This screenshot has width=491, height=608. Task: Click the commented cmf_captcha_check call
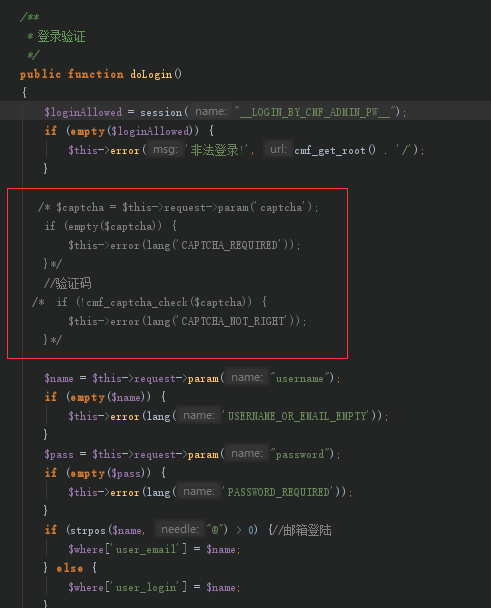[x=164, y=302]
